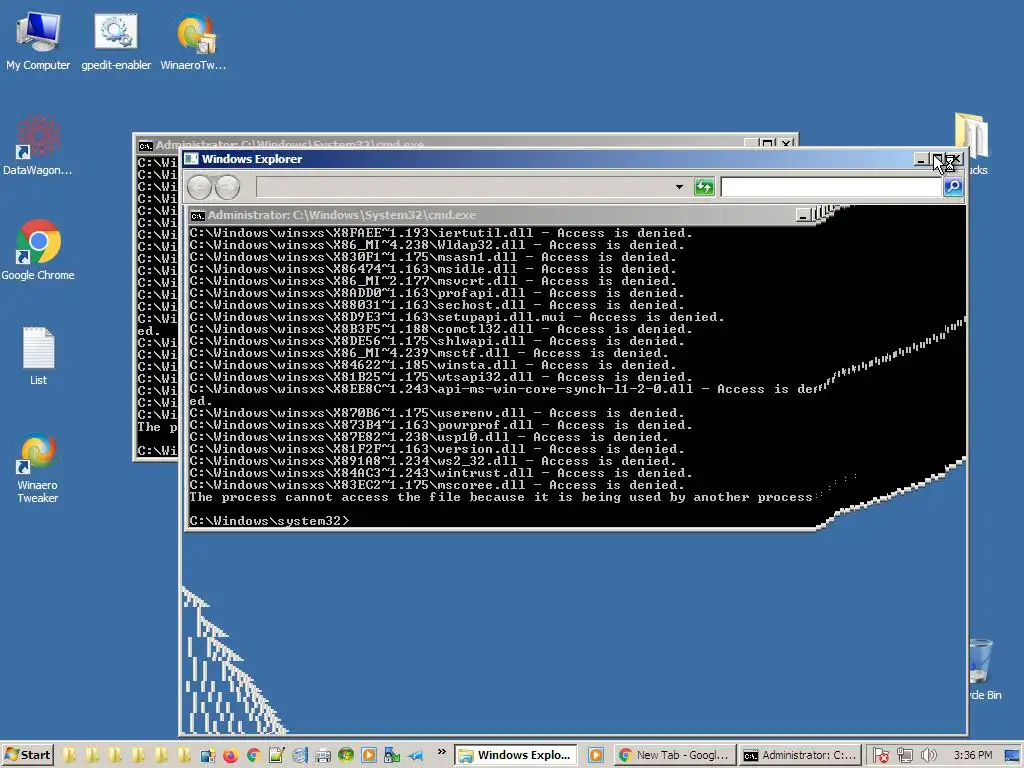Click the foreground cmd.exe system menu icon
1024x768 pixels.
pyautogui.click(x=197, y=216)
